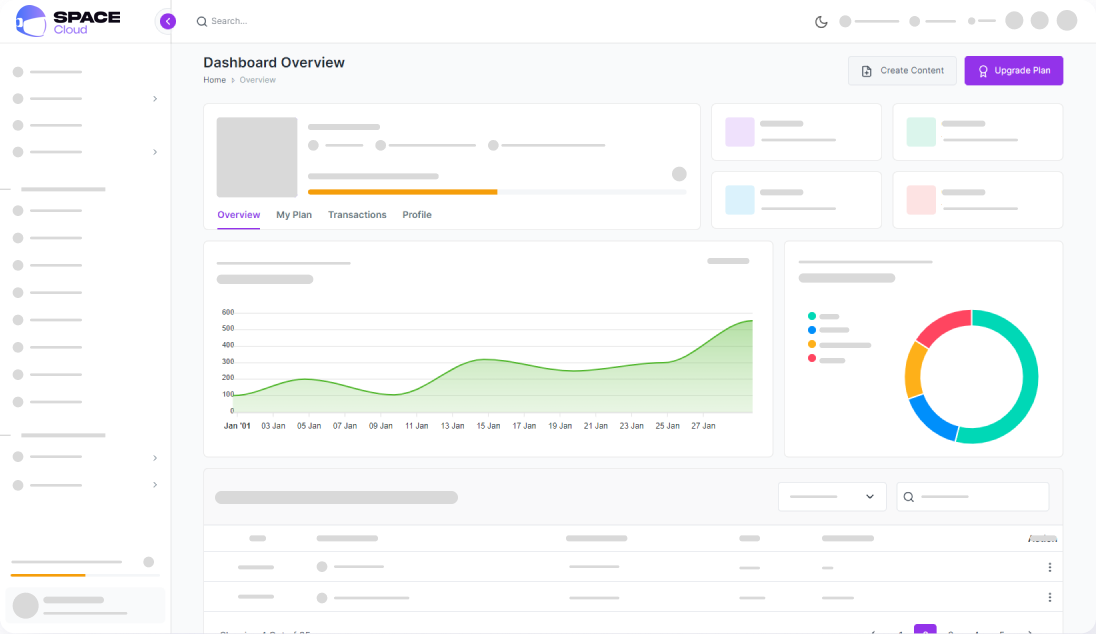Image resolution: width=1096 pixels, height=634 pixels.
Task: Open three-dot menu on first table row
Action: click(1049, 567)
